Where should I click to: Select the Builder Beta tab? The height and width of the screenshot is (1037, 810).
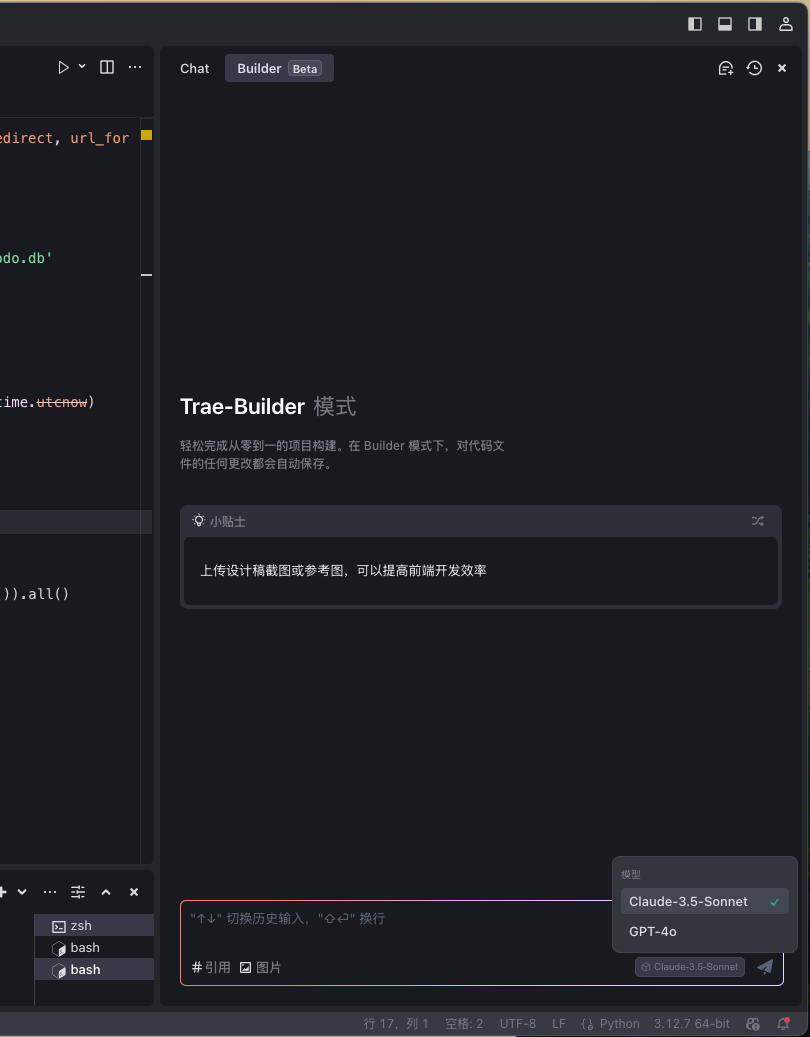click(279, 69)
